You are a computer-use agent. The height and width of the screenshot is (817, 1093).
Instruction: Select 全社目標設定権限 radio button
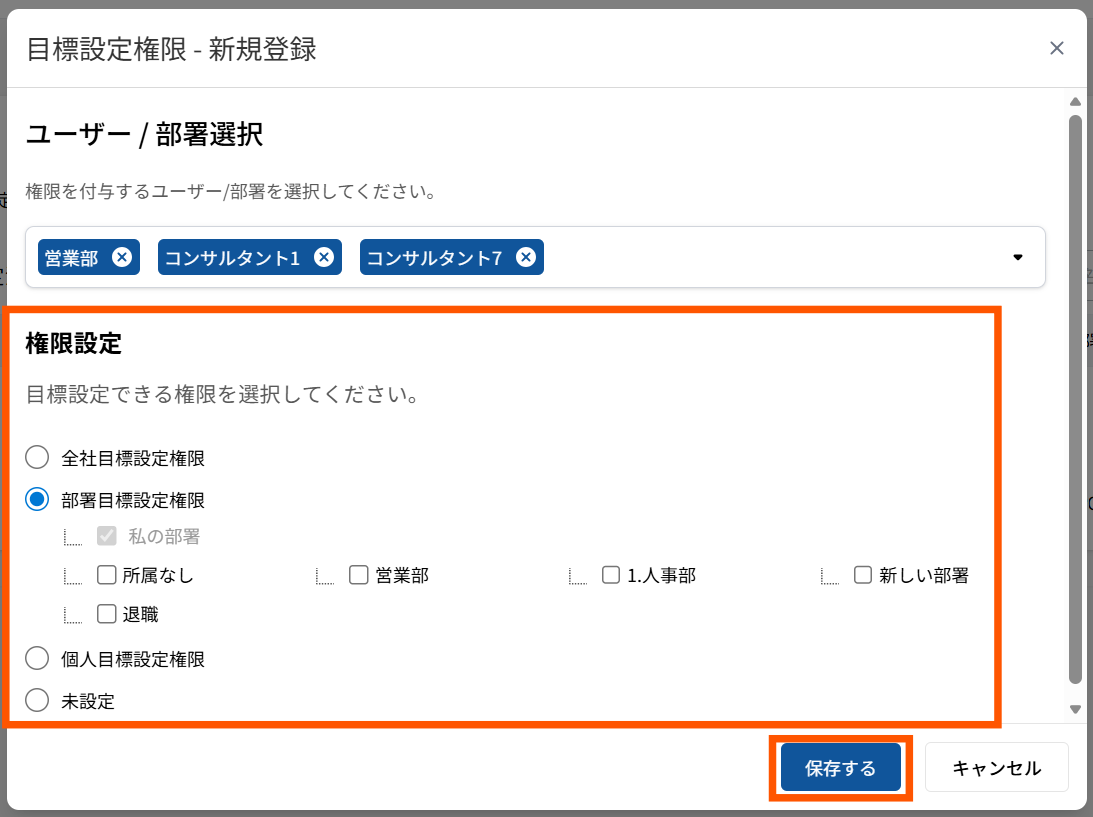click(x=37, y=458)
